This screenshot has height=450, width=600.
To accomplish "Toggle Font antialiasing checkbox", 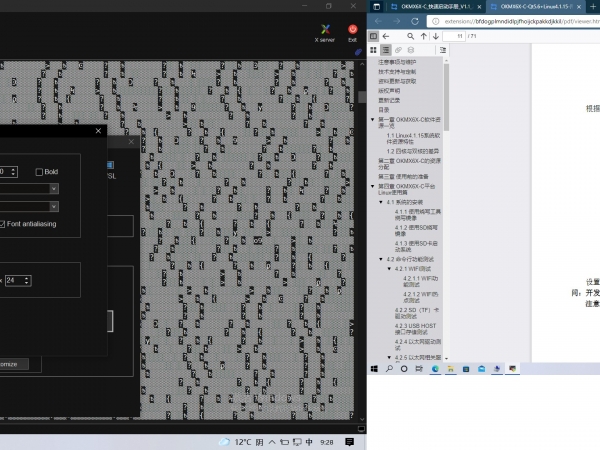I will [3, 224].
